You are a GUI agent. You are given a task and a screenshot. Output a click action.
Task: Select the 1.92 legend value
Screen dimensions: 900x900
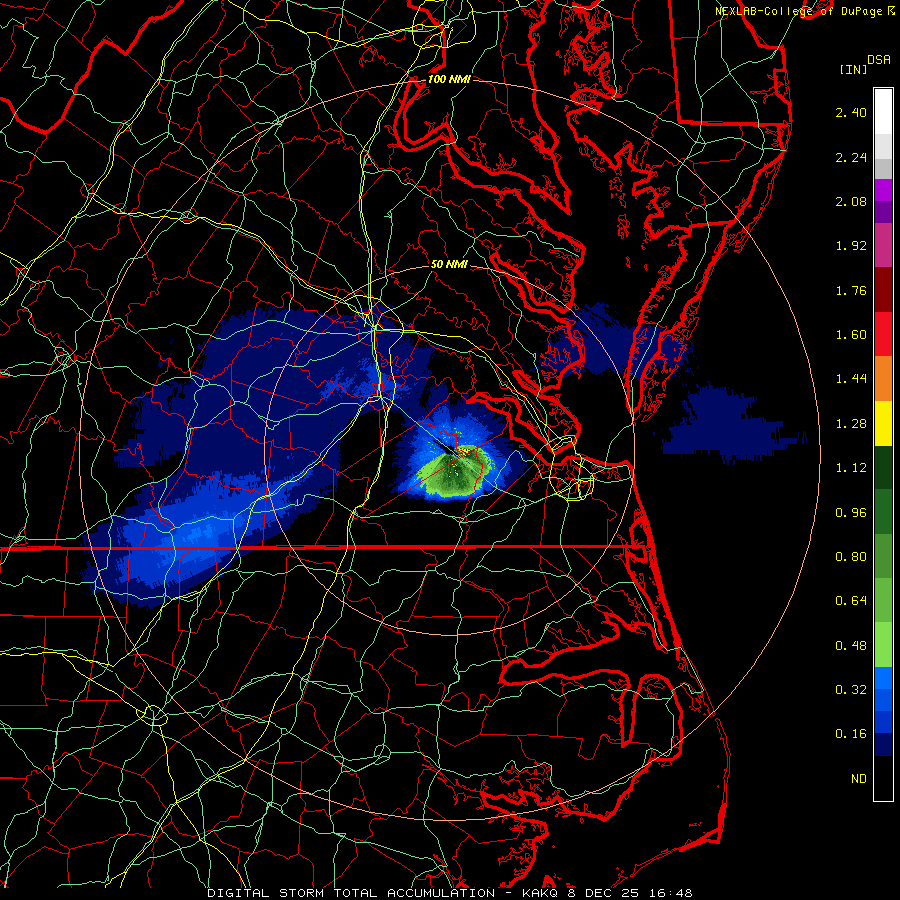click(851, 246)
